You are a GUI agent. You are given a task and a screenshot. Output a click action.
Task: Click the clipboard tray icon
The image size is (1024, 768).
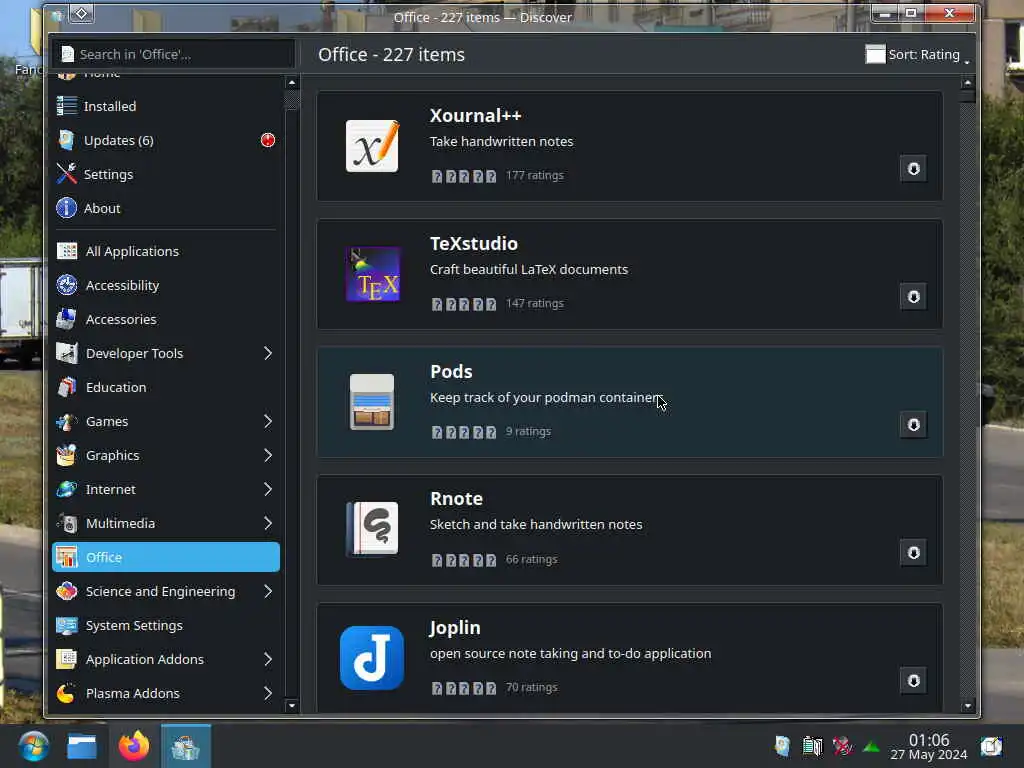[x=812, y=746]
